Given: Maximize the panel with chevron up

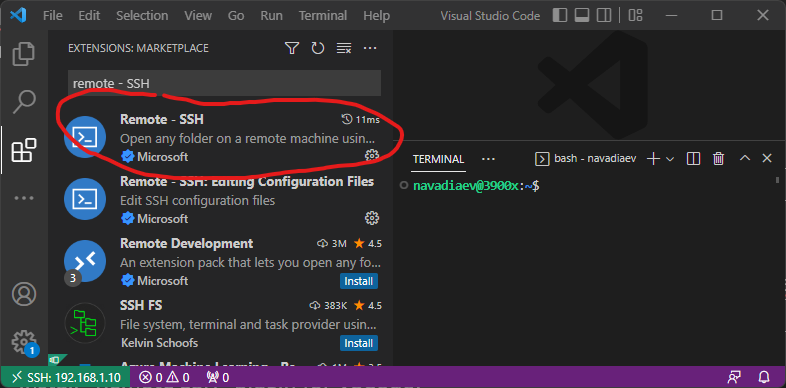Looking at the screenshot, I should [745, 158].
